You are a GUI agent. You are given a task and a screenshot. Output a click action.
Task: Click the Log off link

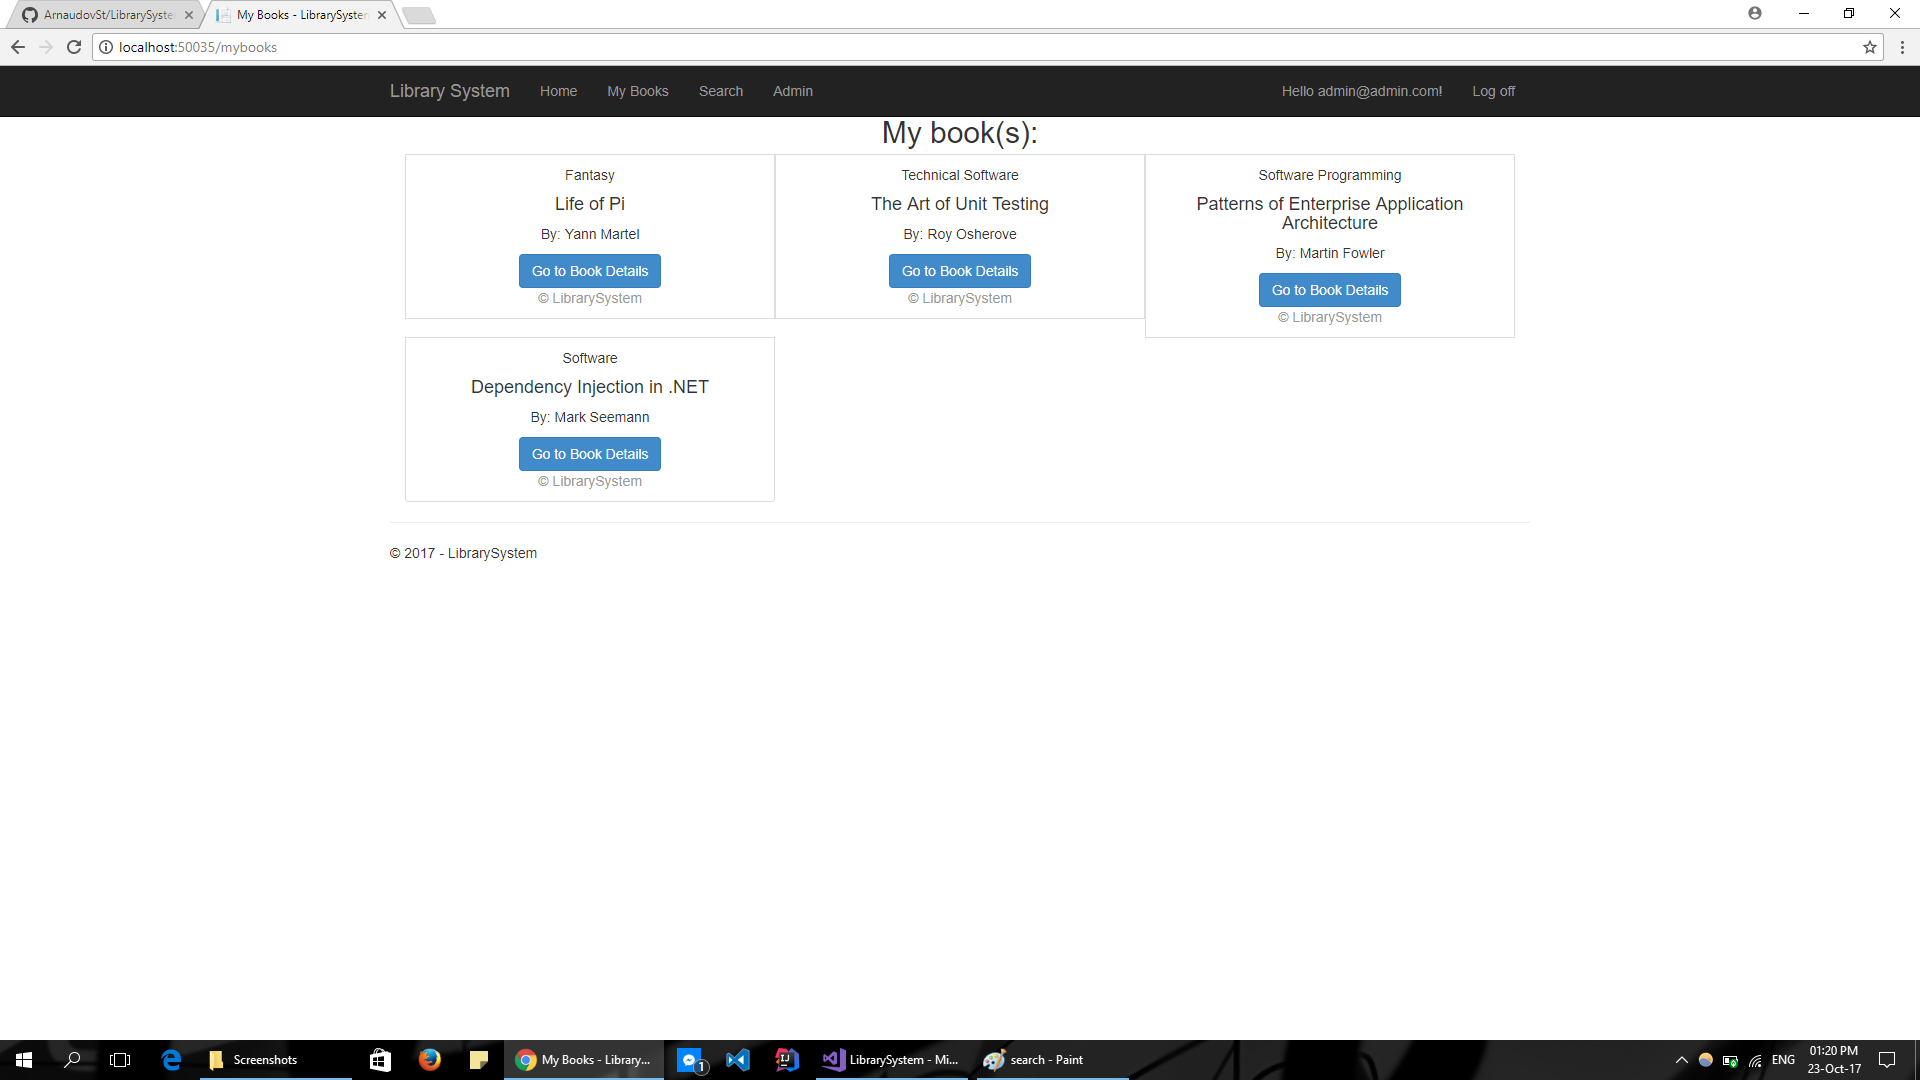[x=1493, y=91]
